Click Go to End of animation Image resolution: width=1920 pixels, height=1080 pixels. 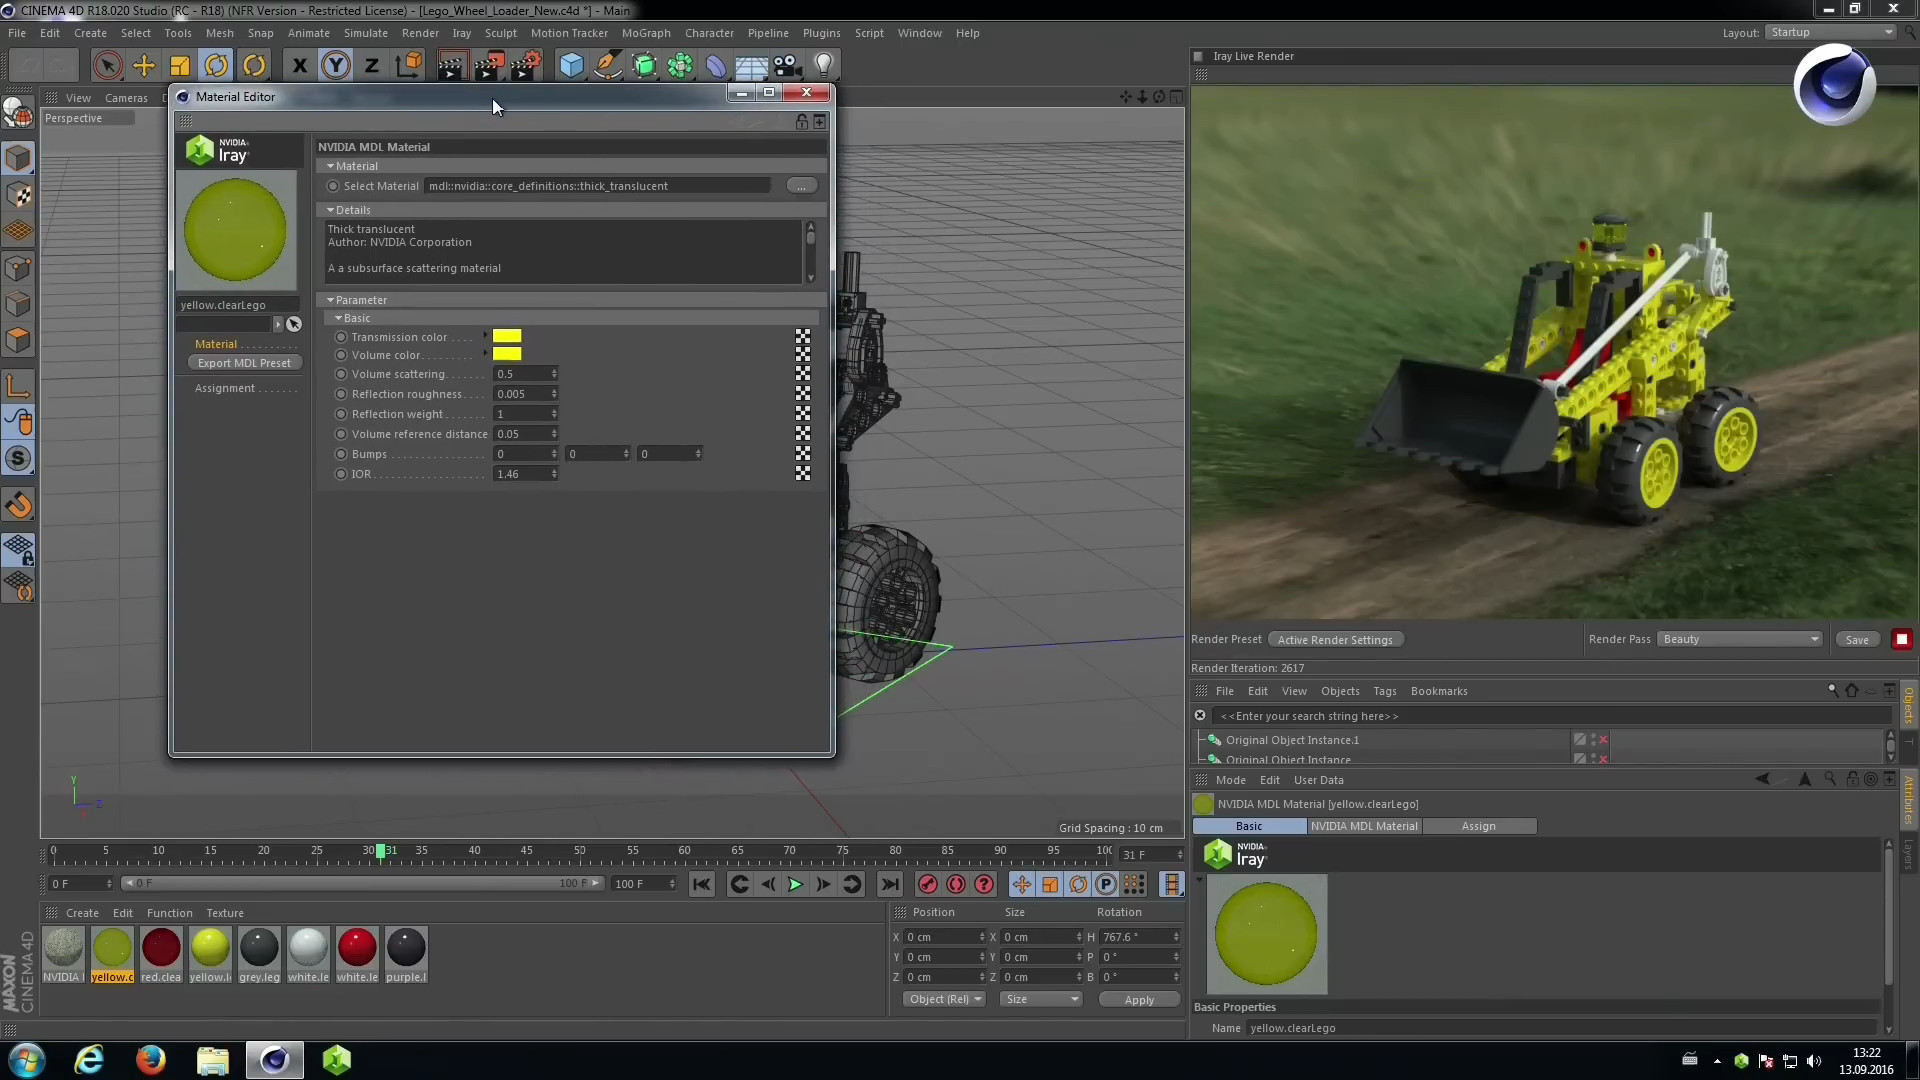pyautogui.click(x=889, y=884)
